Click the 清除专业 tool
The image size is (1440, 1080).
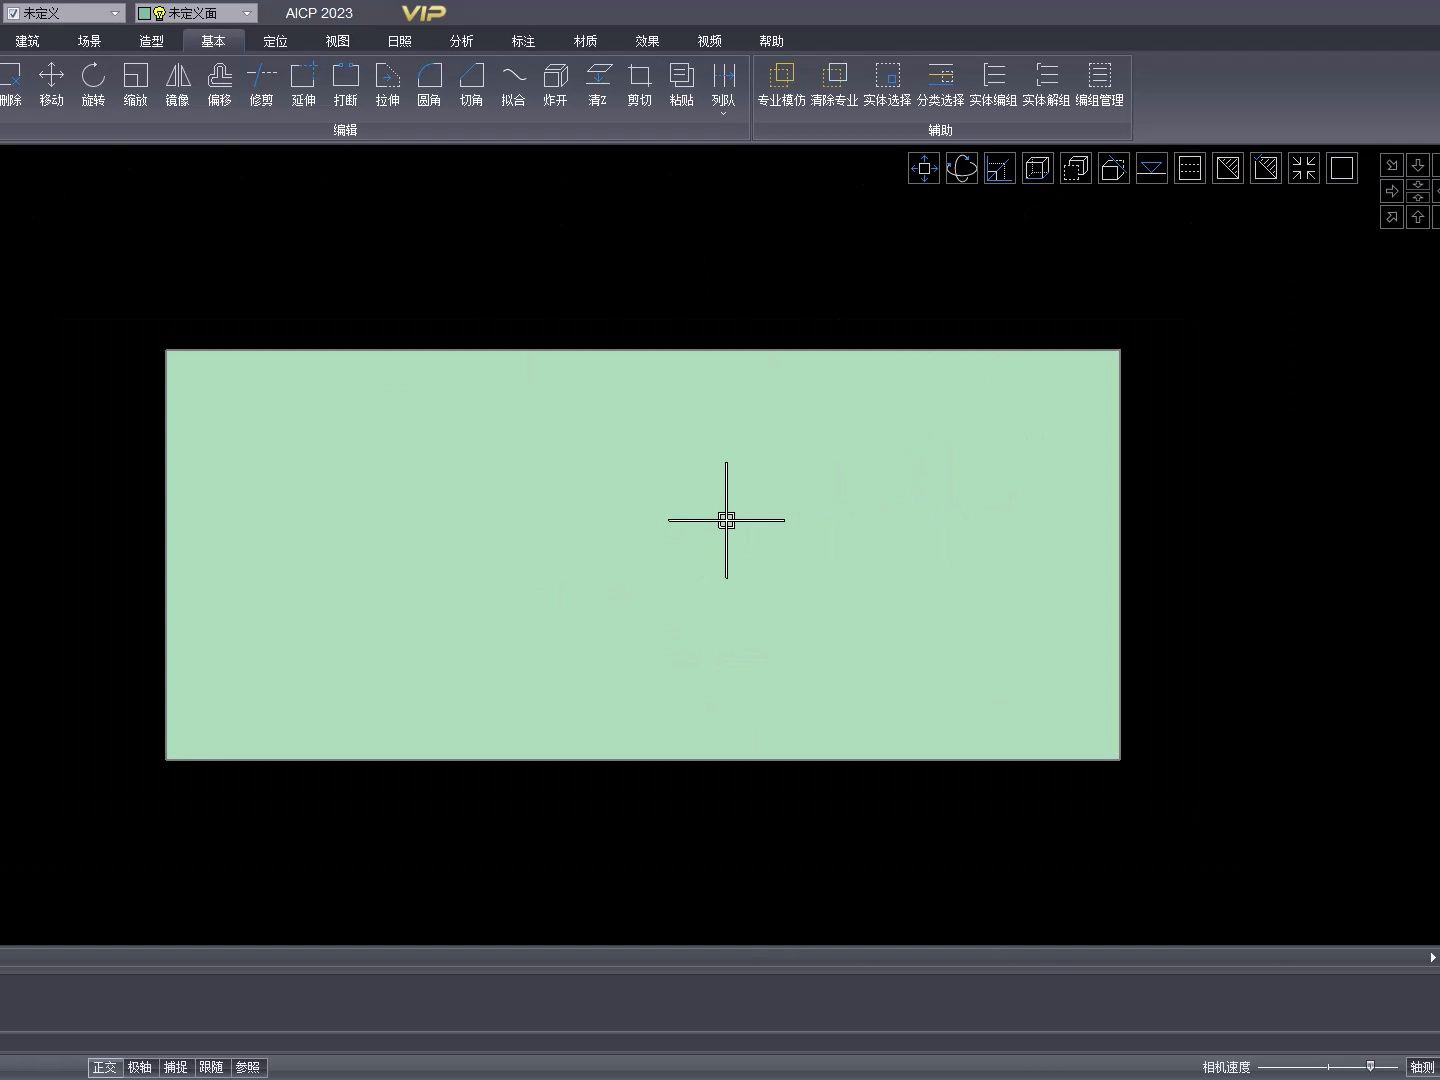pos(834,85)
